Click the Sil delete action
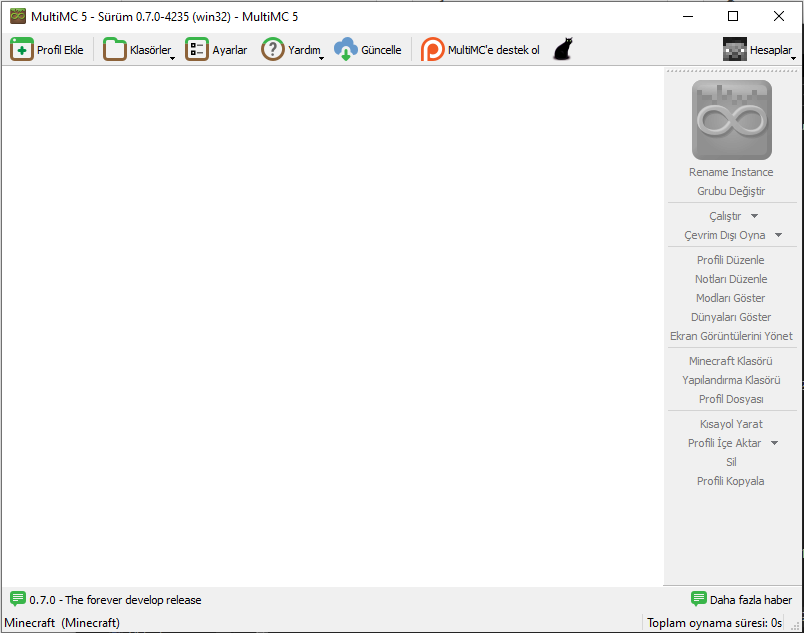 click(x=731, y=462)
